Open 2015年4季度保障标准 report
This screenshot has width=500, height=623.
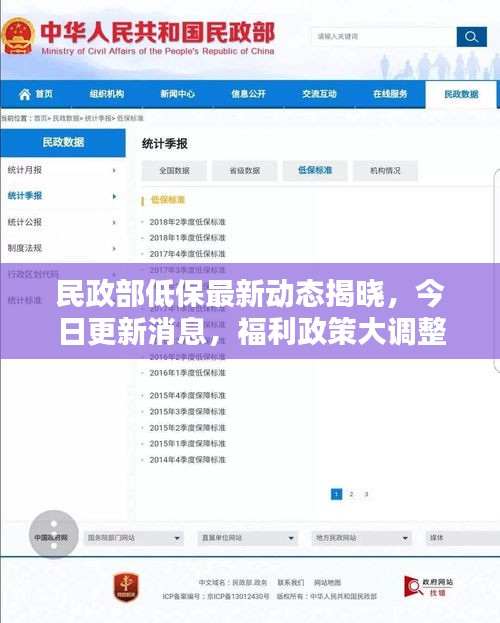tap(188, 396)
